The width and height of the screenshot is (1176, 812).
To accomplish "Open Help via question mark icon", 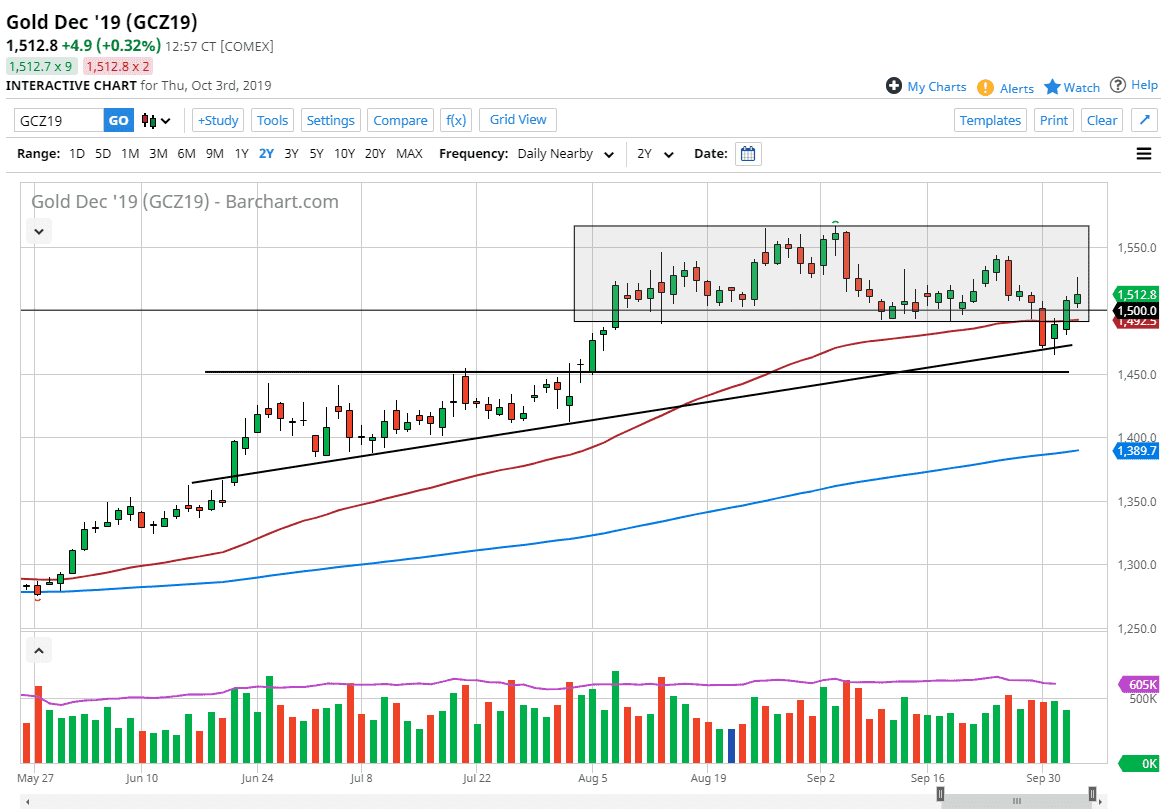I will pos(1118,85).
